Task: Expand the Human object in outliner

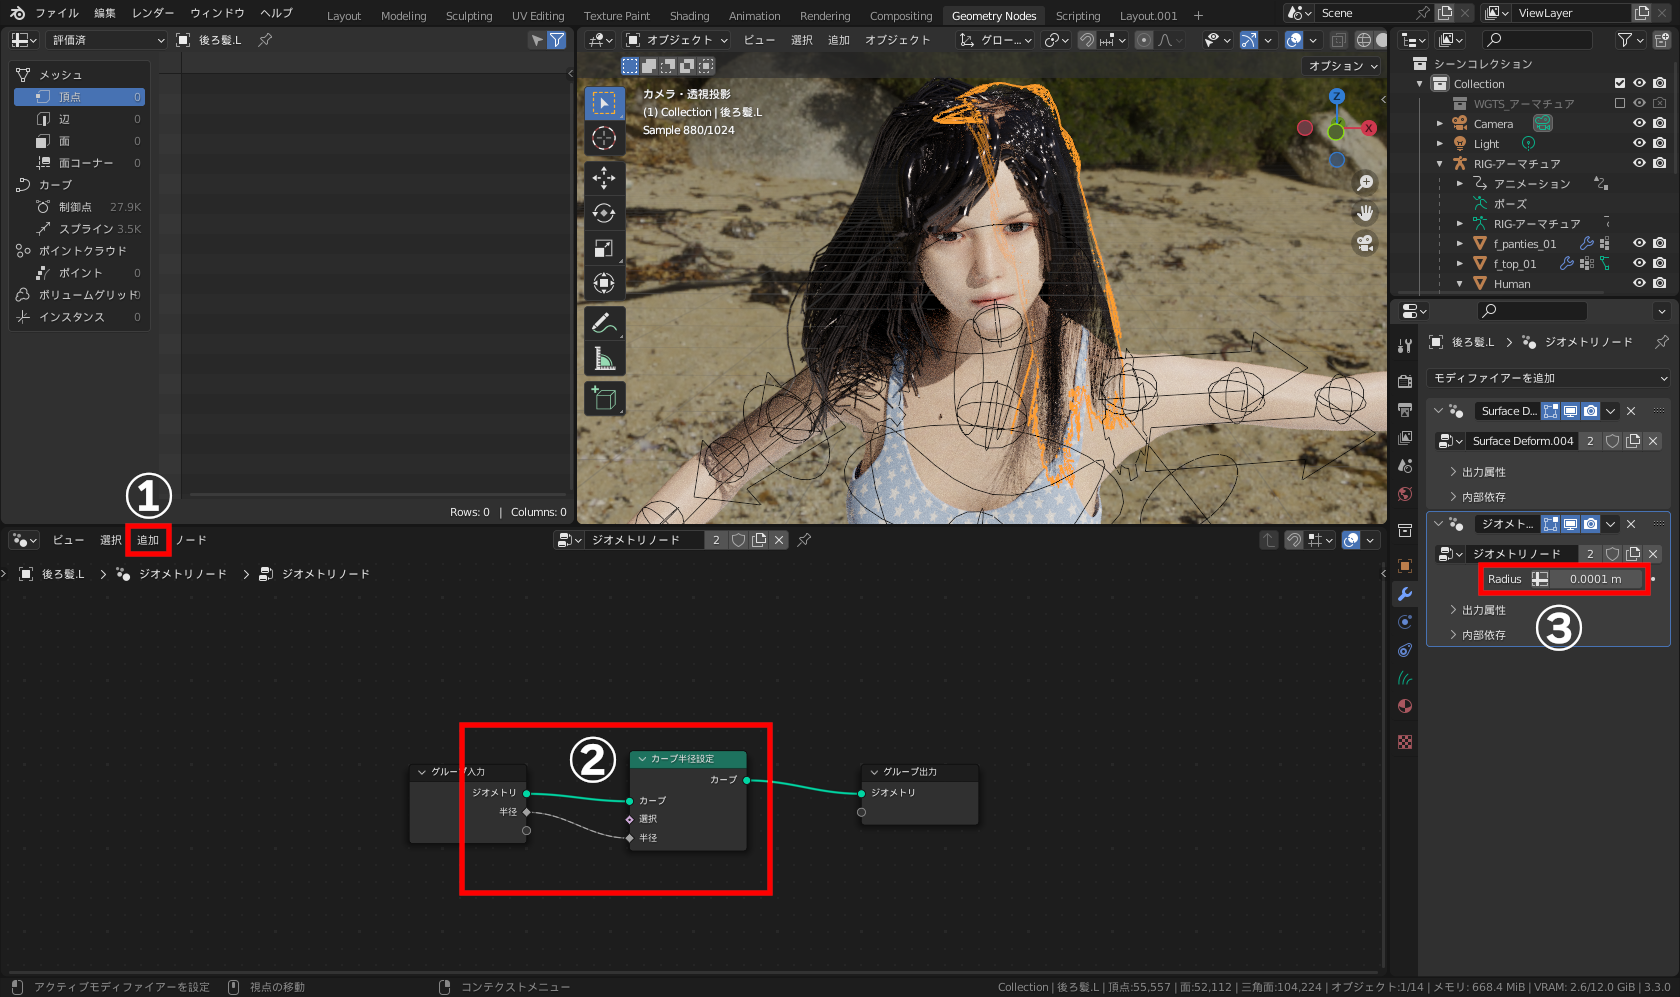Action: click(x=1460, y=284)
